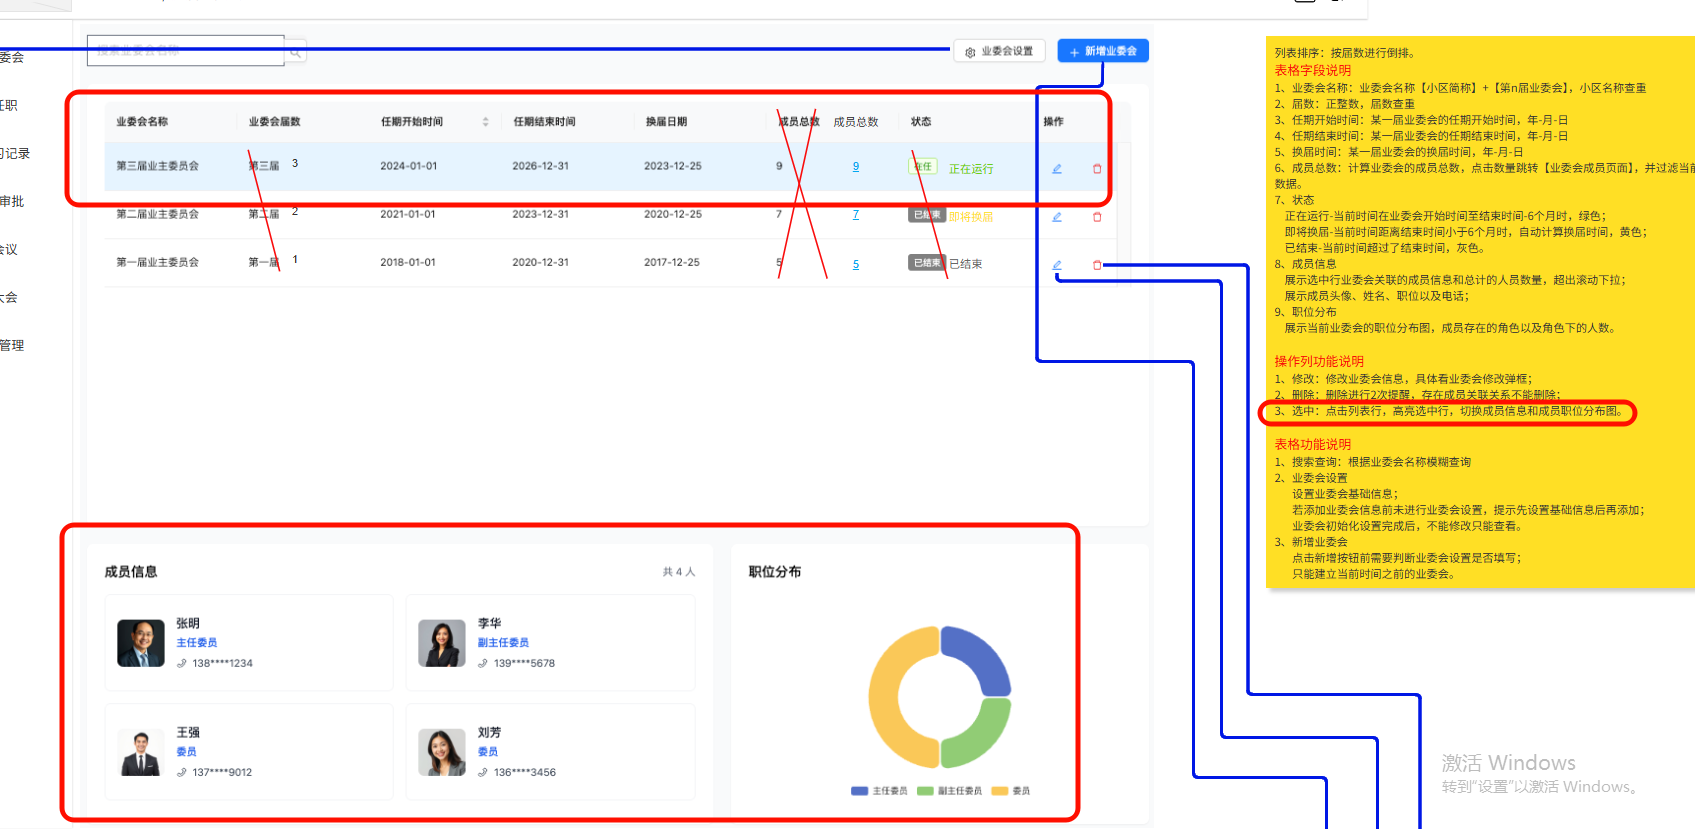
Task: Click 新增业委会 button
Action: tap(1103, 51)
